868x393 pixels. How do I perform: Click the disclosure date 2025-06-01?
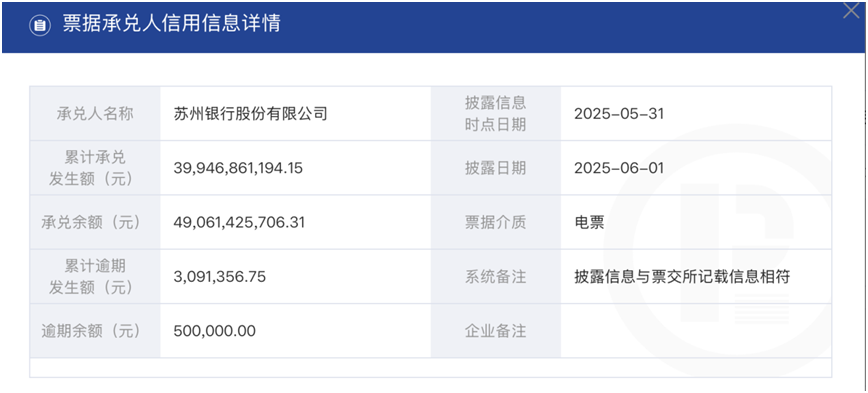(619, 168)
